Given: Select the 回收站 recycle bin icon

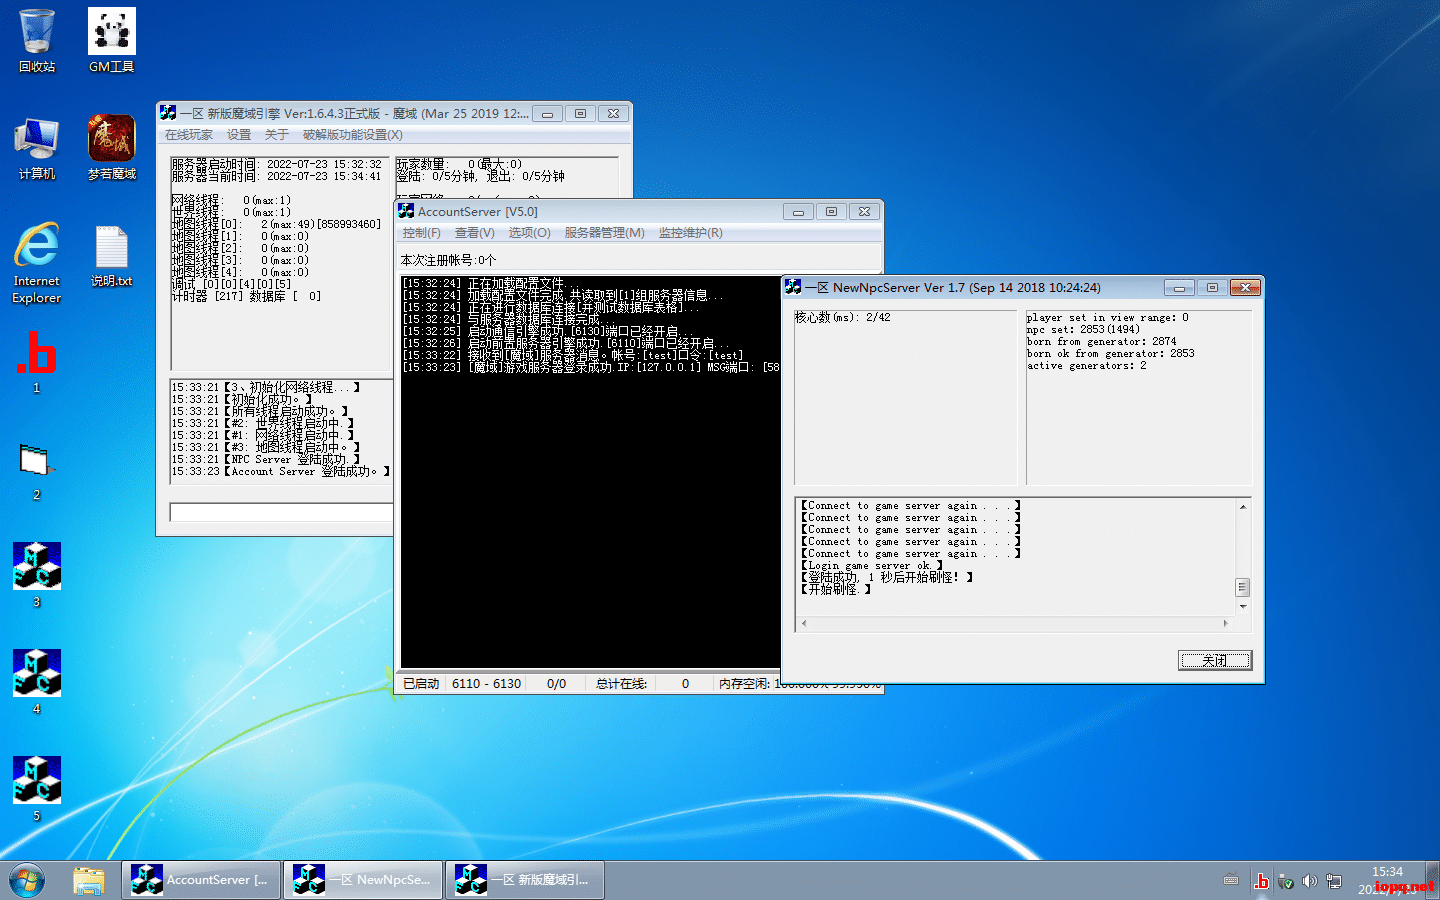Looking at the screenshot, I should coord(37,34).
